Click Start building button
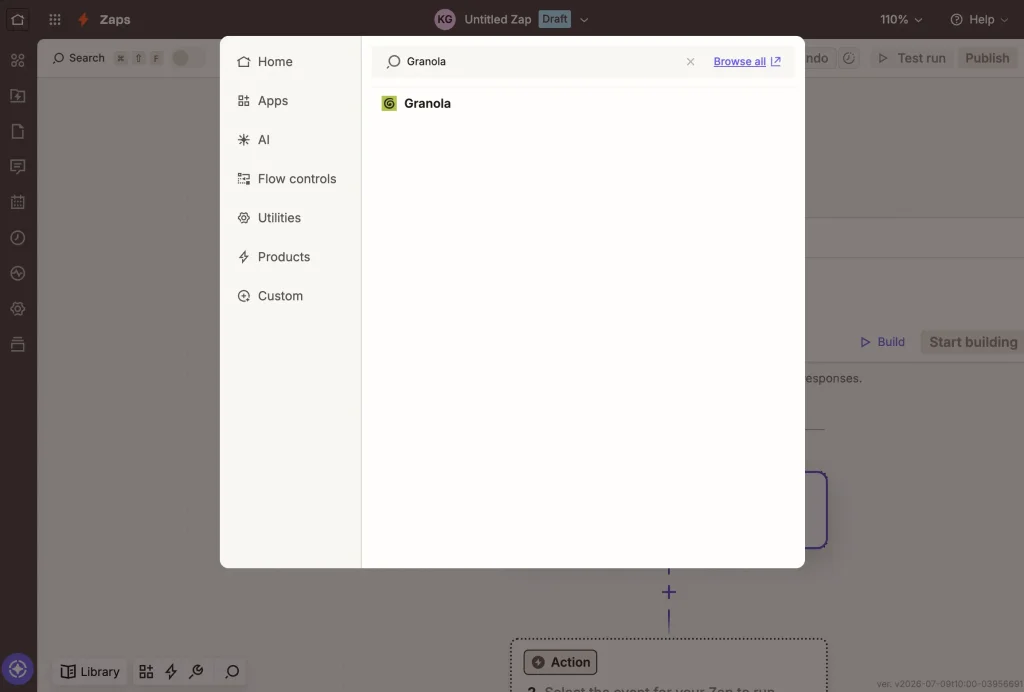Image resolution: width=1024 pixels, height=692 pixels. pos(972,342)
